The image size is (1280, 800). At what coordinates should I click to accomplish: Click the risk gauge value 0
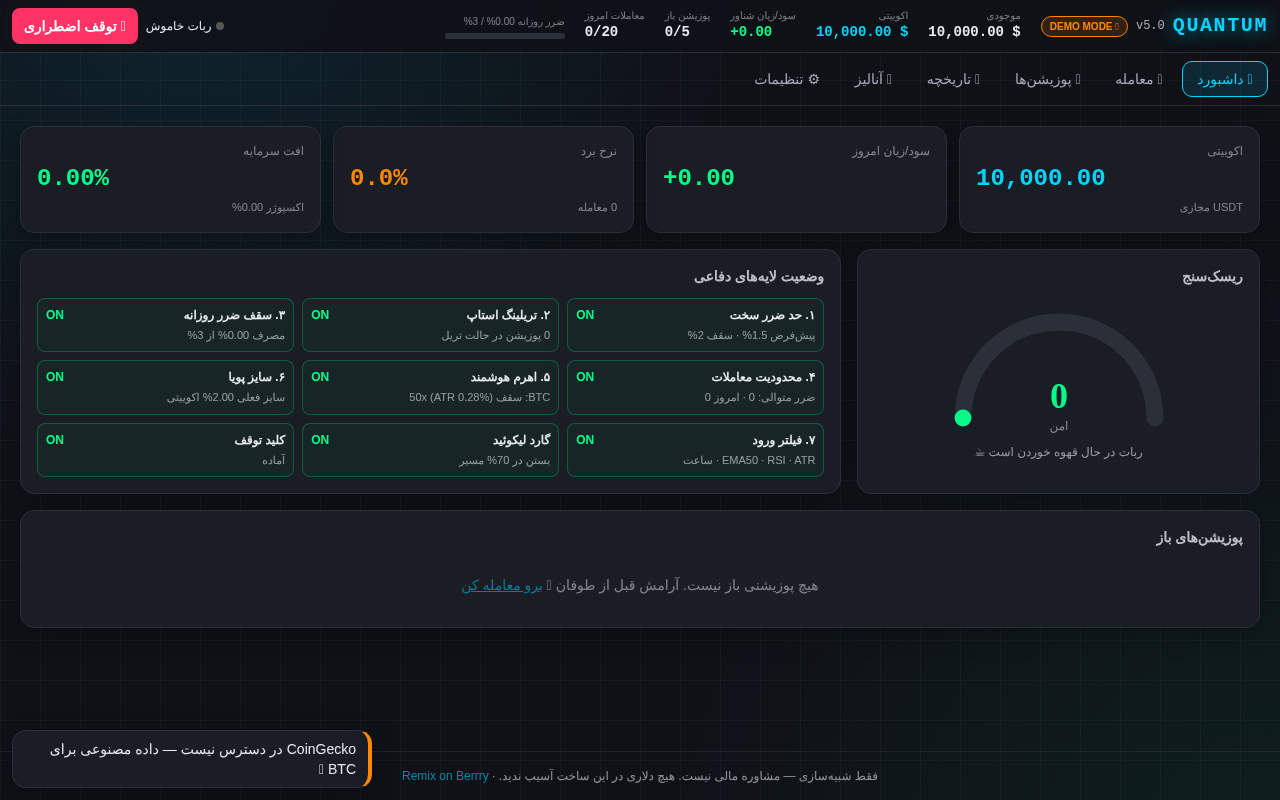pyautogui.click(x=1059, y=396)
